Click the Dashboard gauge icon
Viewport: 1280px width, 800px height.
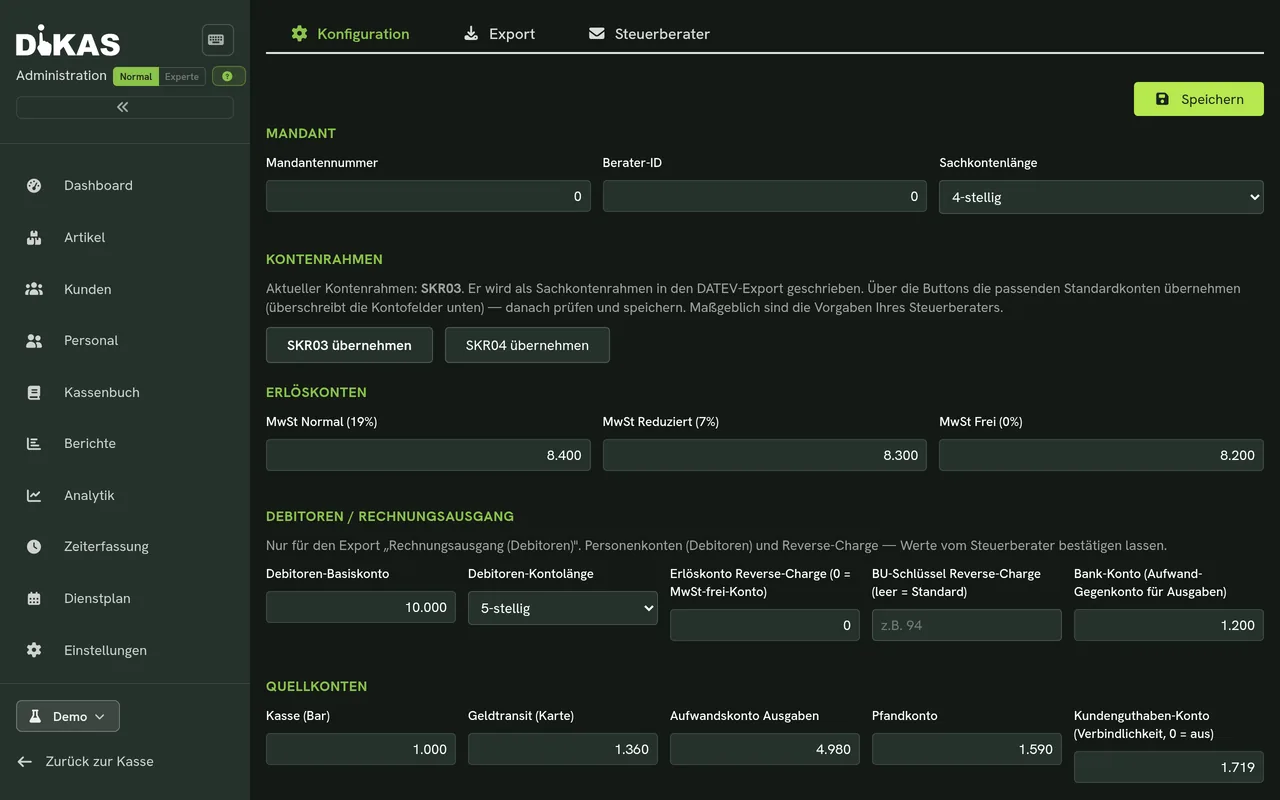(x=34, y=185)
